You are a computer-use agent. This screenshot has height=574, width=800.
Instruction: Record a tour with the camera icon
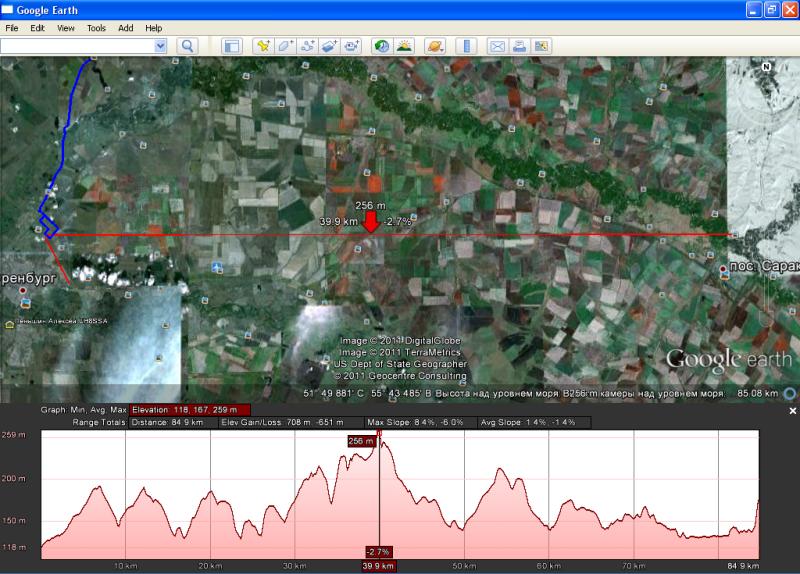pos(351,46)
